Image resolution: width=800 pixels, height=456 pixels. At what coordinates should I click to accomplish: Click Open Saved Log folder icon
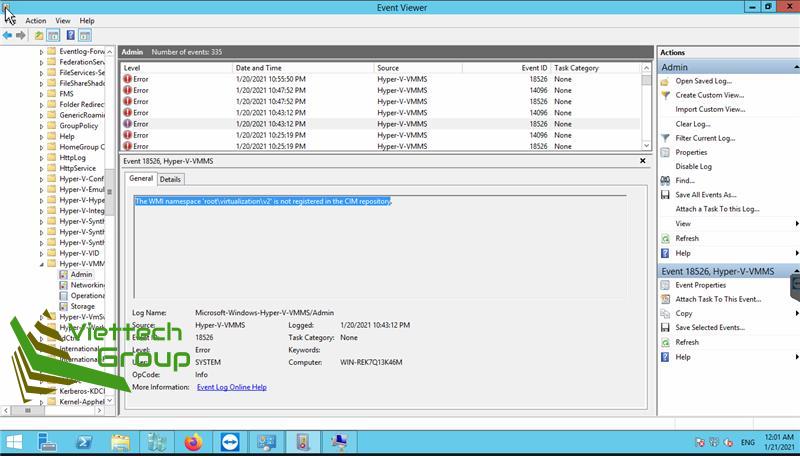point(665,81)
